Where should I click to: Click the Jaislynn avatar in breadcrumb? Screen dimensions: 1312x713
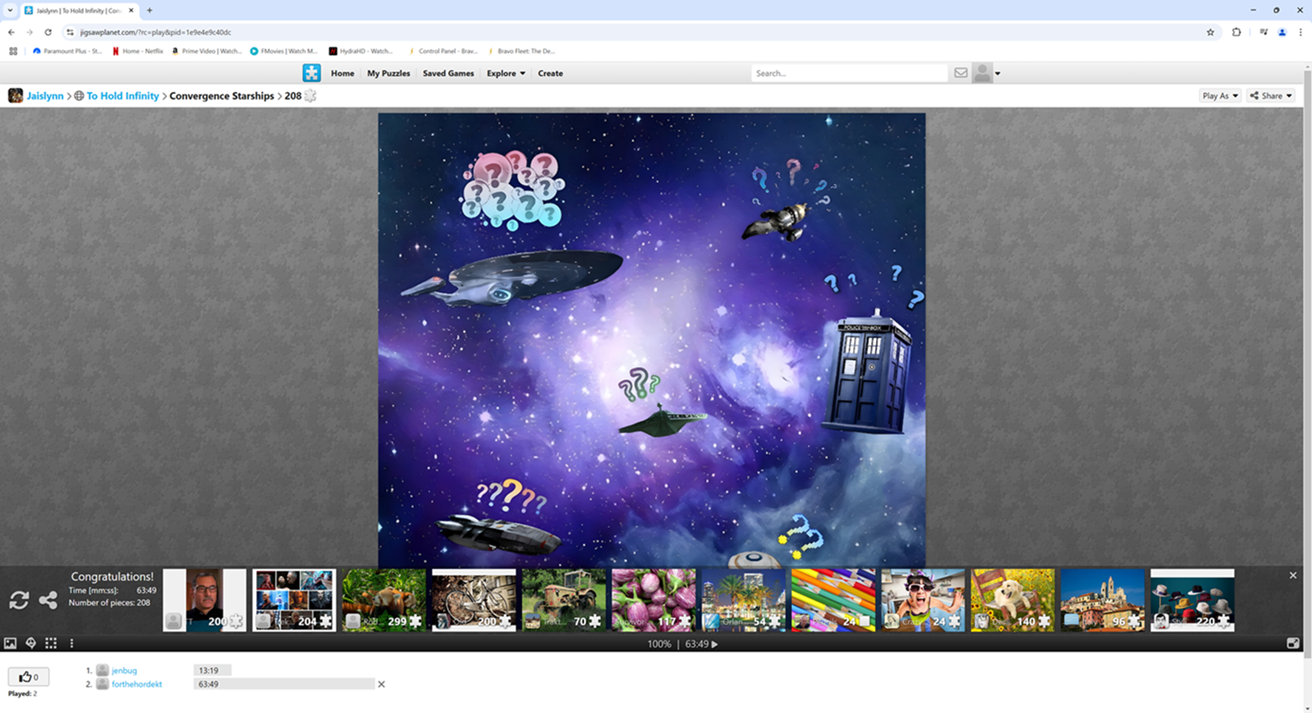pyautogui.click(x=15, y=96)
